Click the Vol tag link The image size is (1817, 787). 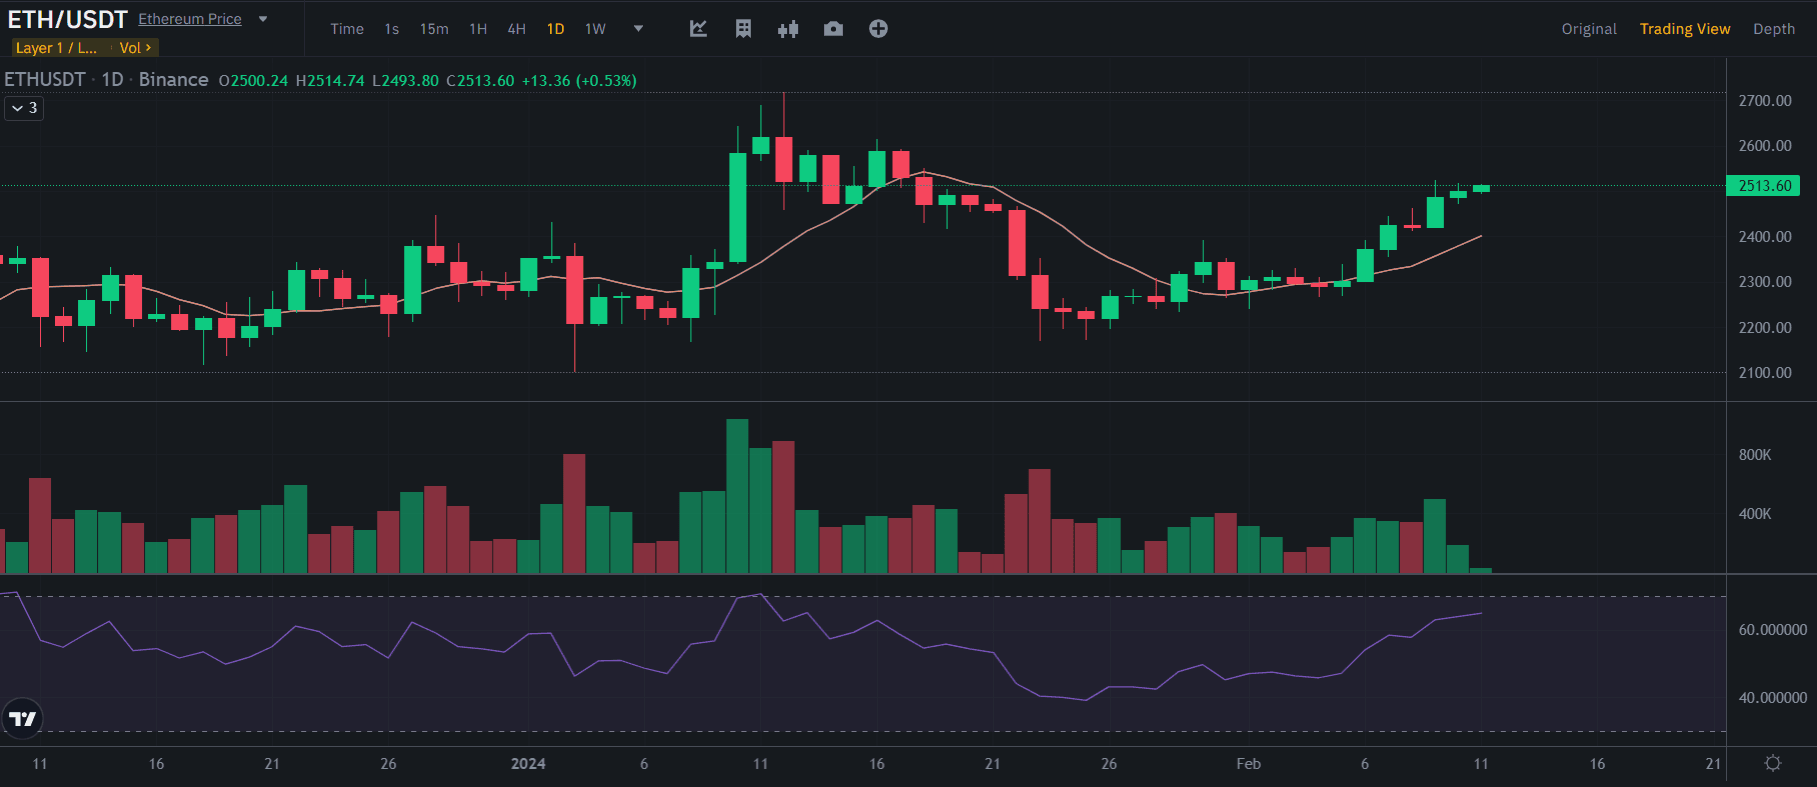tap(135, 48)
